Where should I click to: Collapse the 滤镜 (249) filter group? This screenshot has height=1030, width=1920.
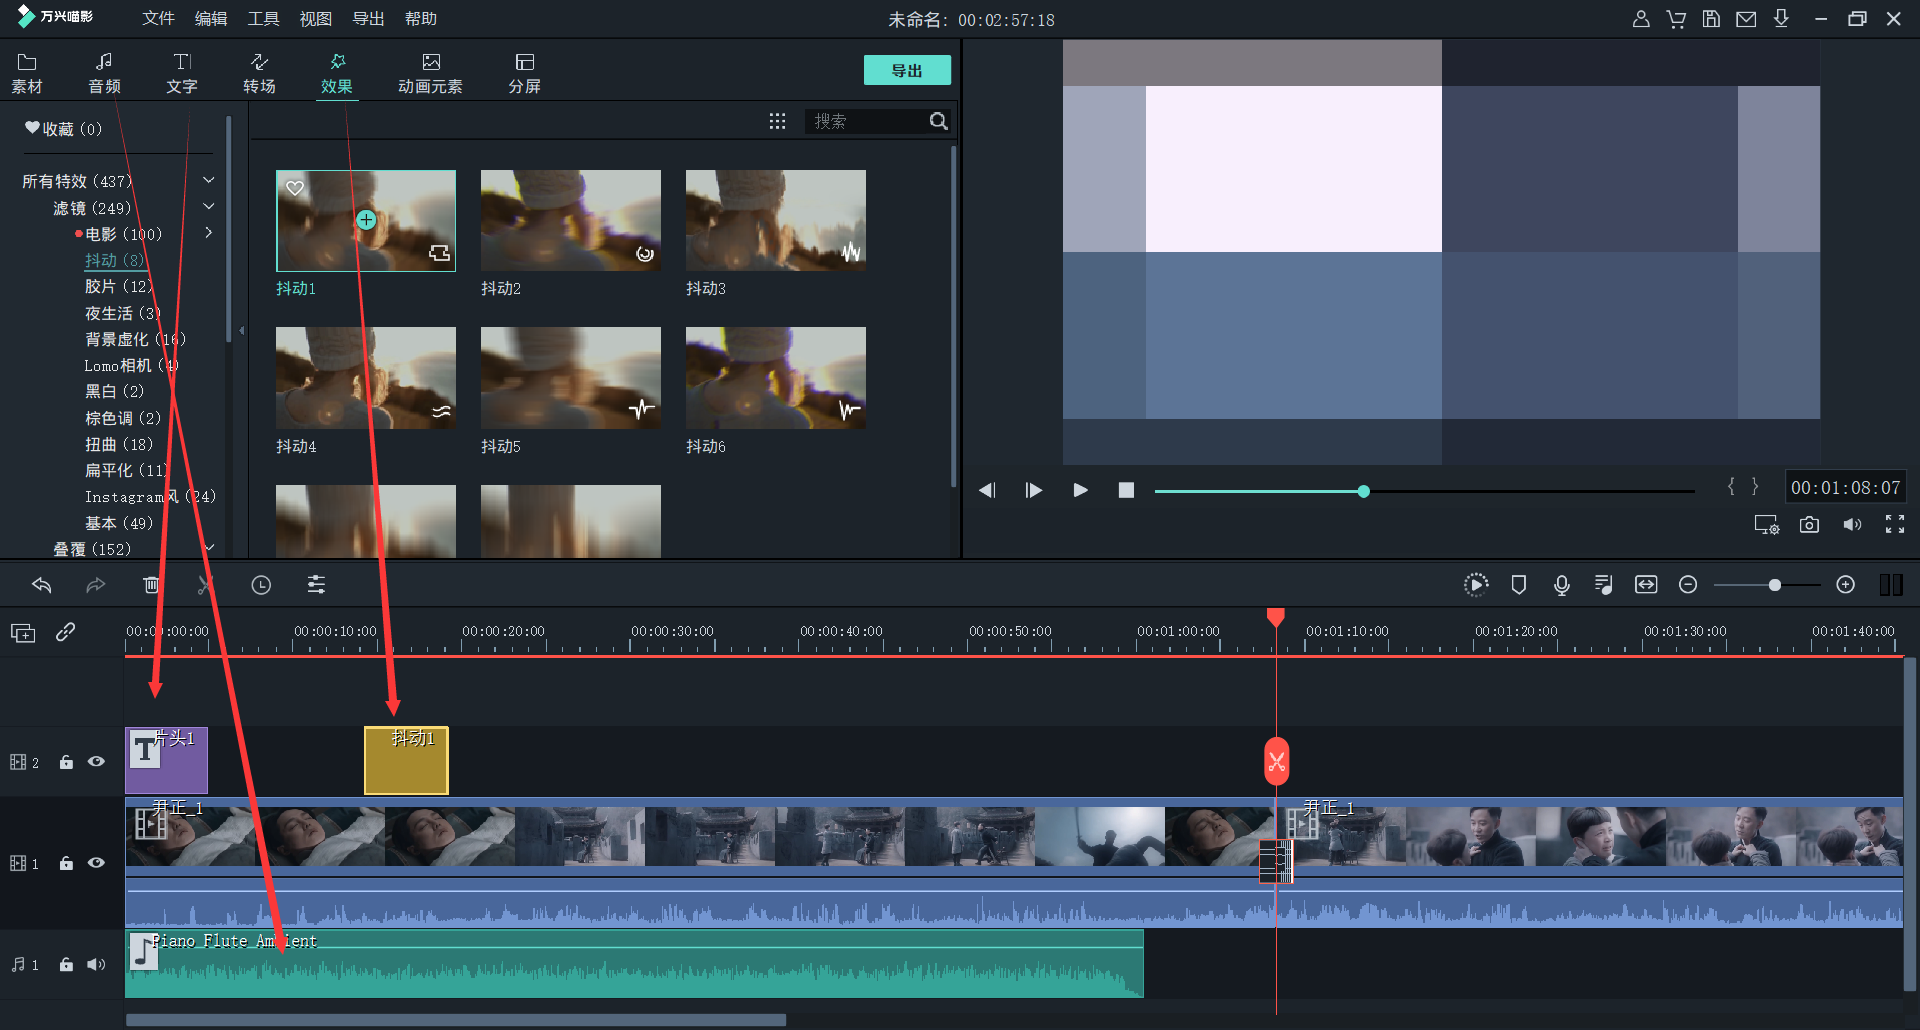coord(209,207)
